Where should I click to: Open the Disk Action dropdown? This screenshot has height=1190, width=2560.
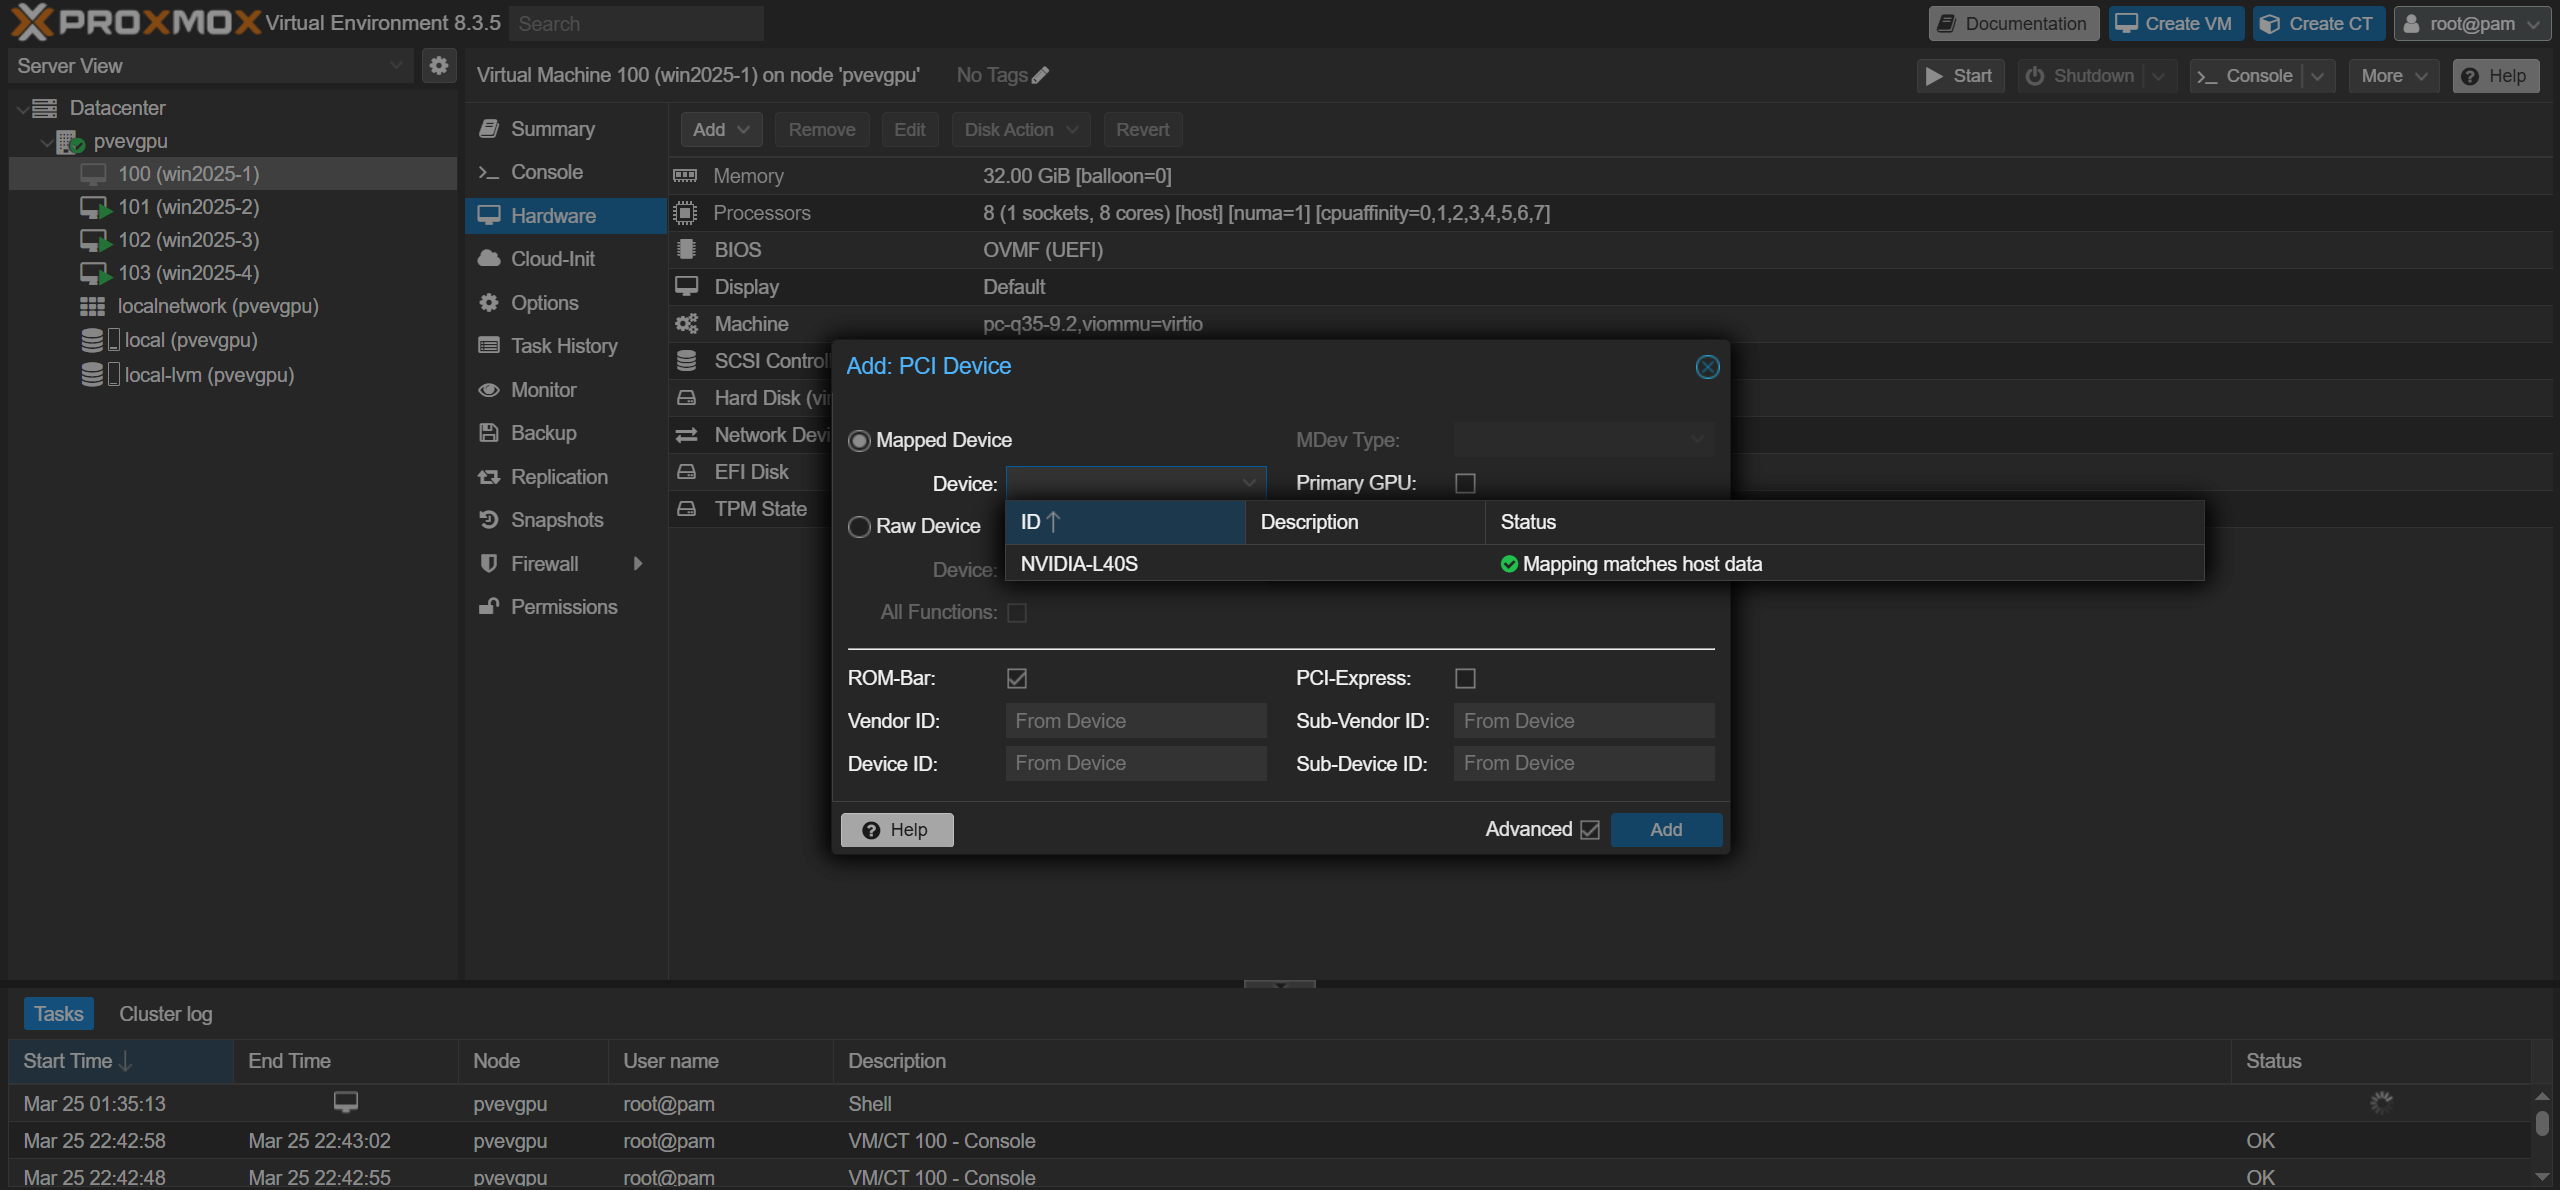click(x=1020, y=130)
